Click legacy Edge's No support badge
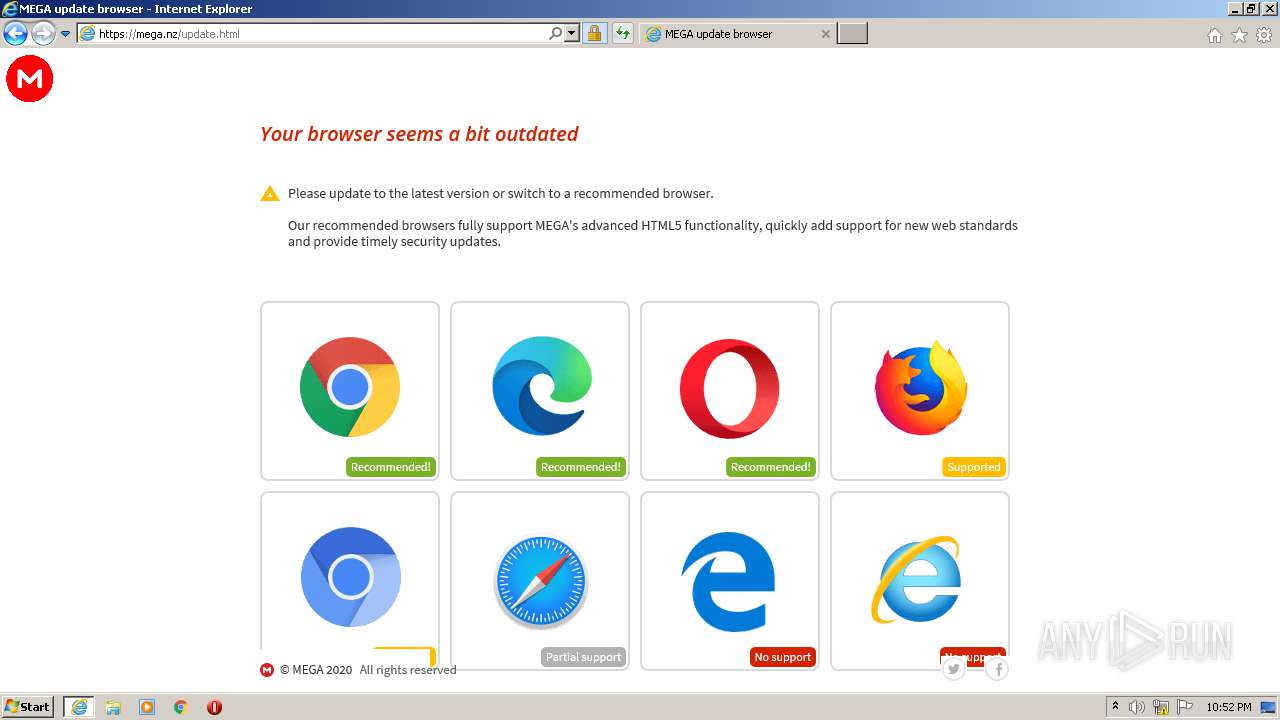Screen dimensions: 1280x720 [783, 657]
